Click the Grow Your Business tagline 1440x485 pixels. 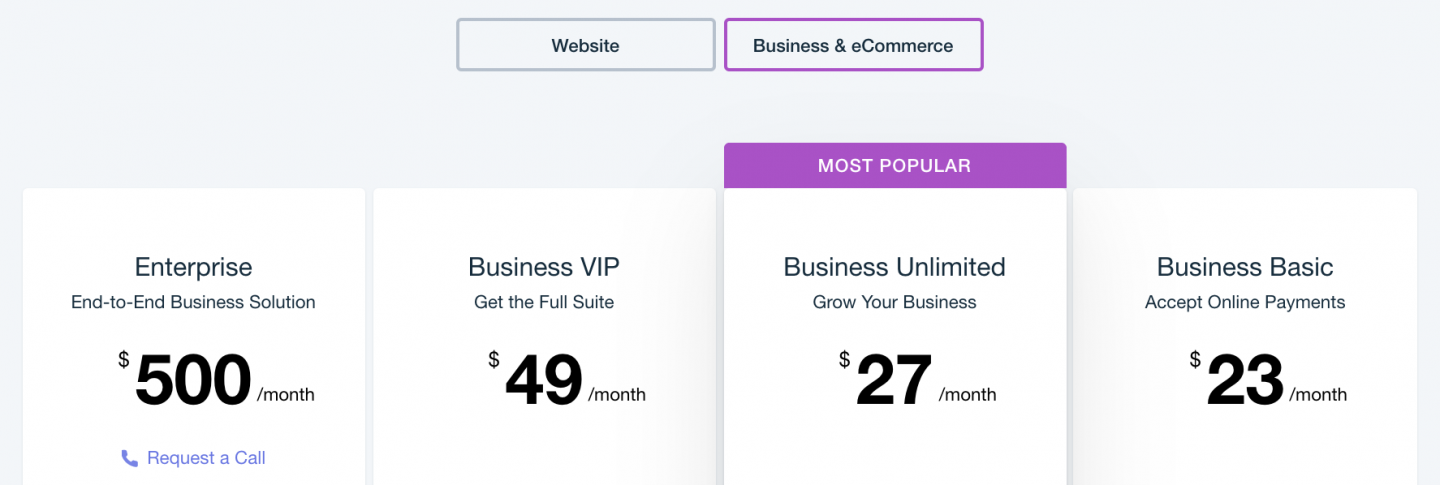(894, 302)
